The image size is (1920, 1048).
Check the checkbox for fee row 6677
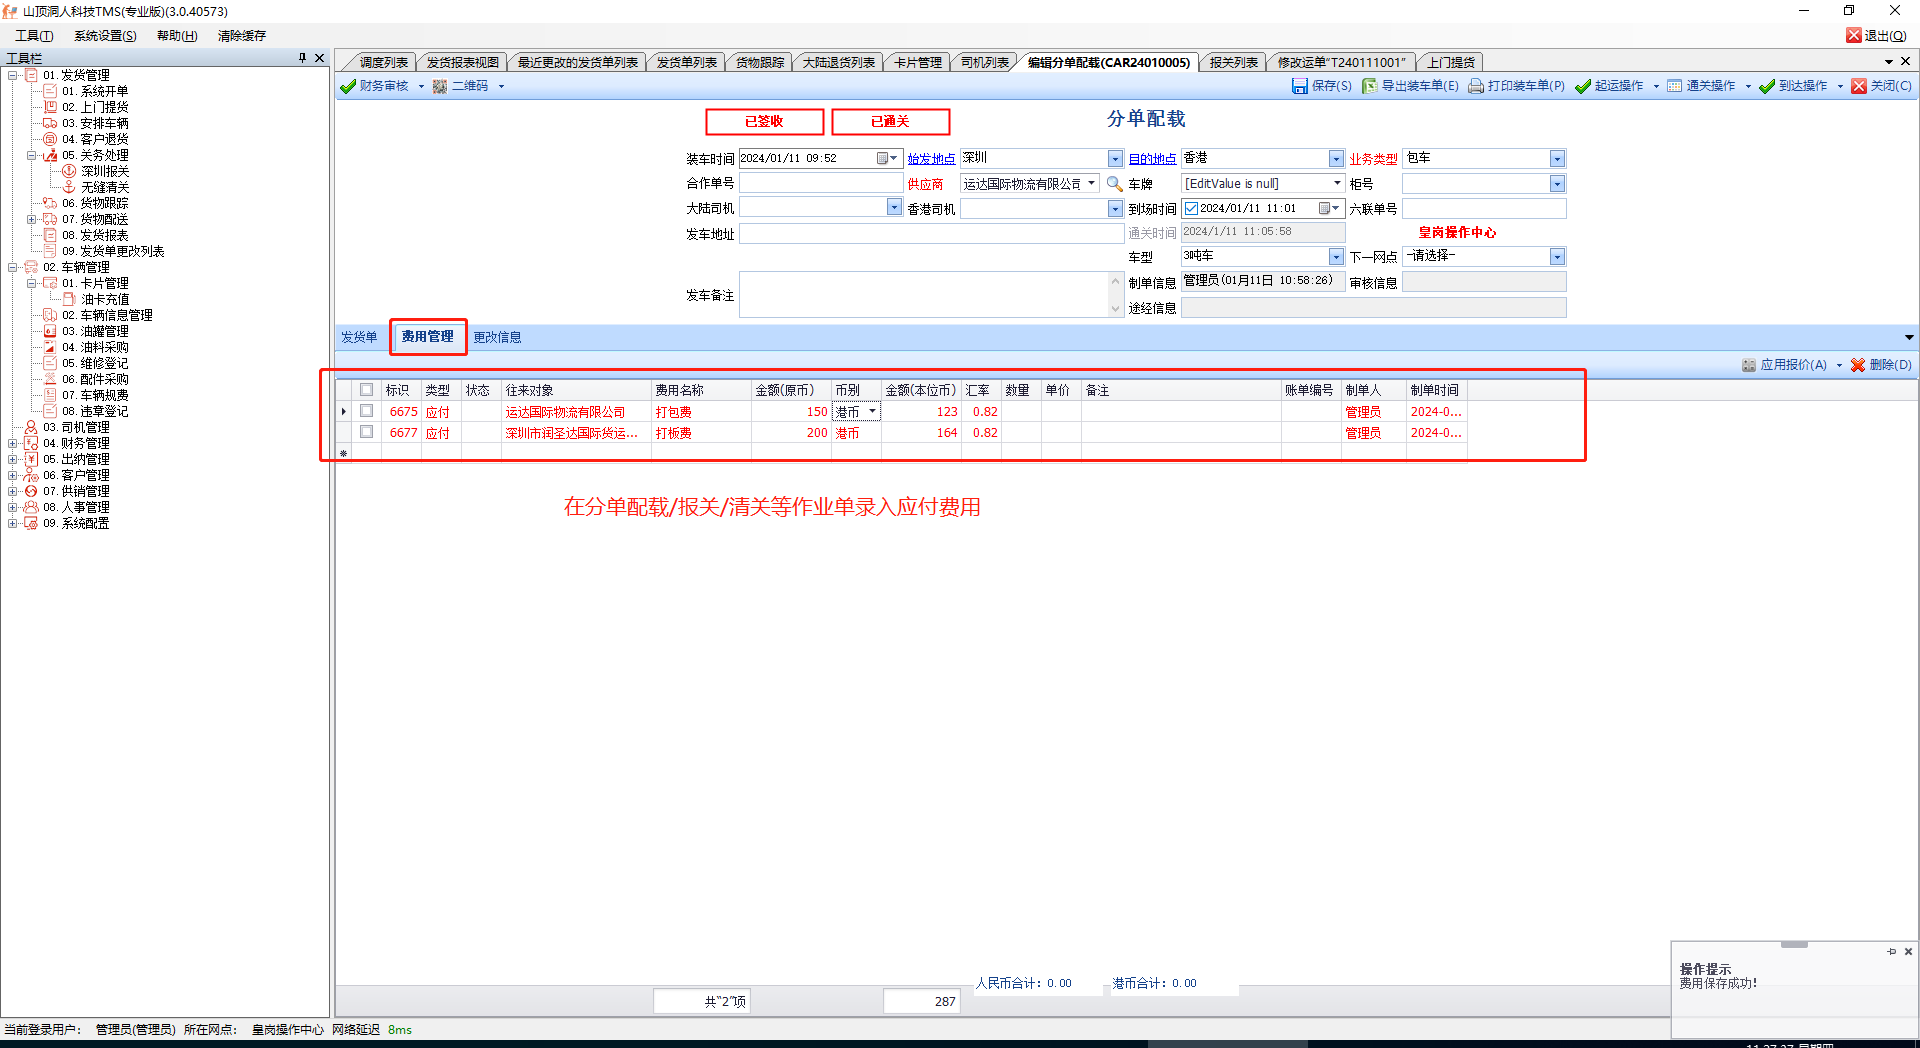(x=367, y=432)
